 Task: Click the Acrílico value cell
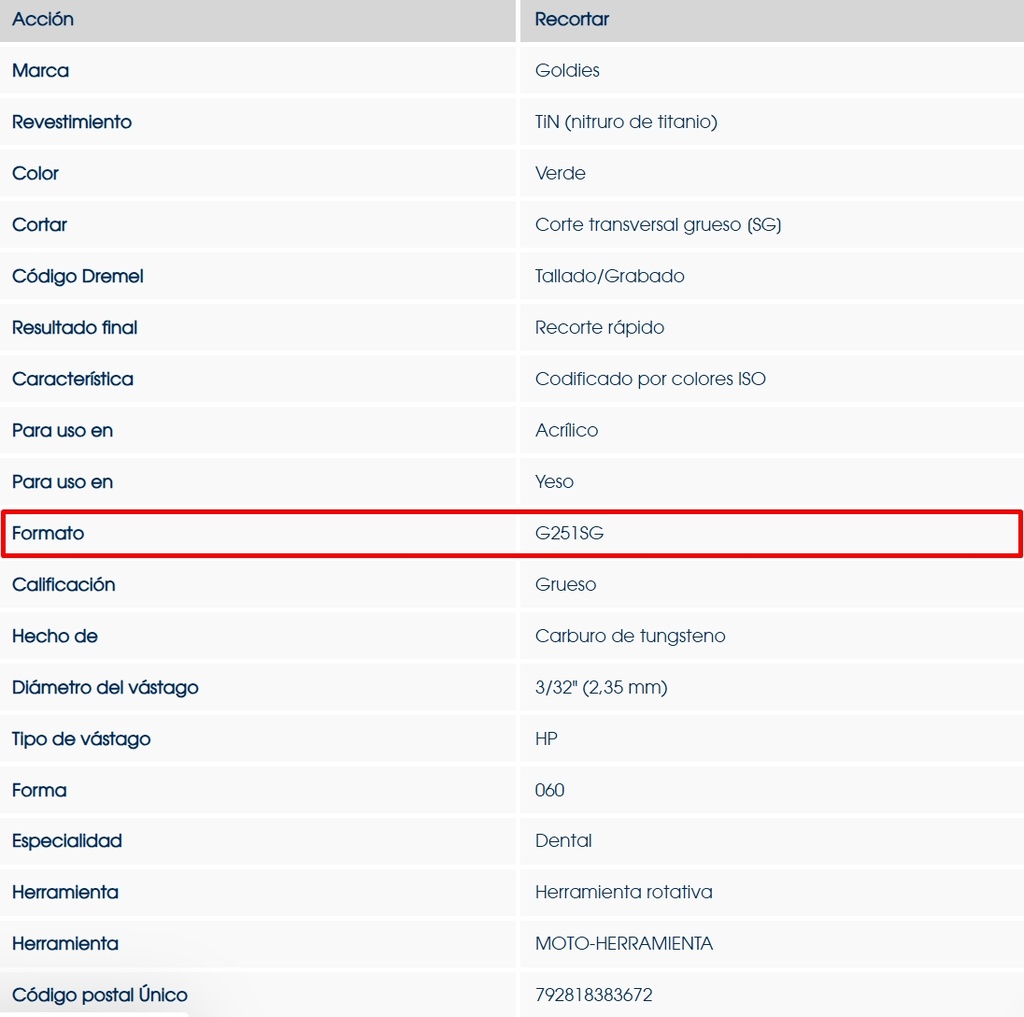pyautogui.click(x=566, y=430)
